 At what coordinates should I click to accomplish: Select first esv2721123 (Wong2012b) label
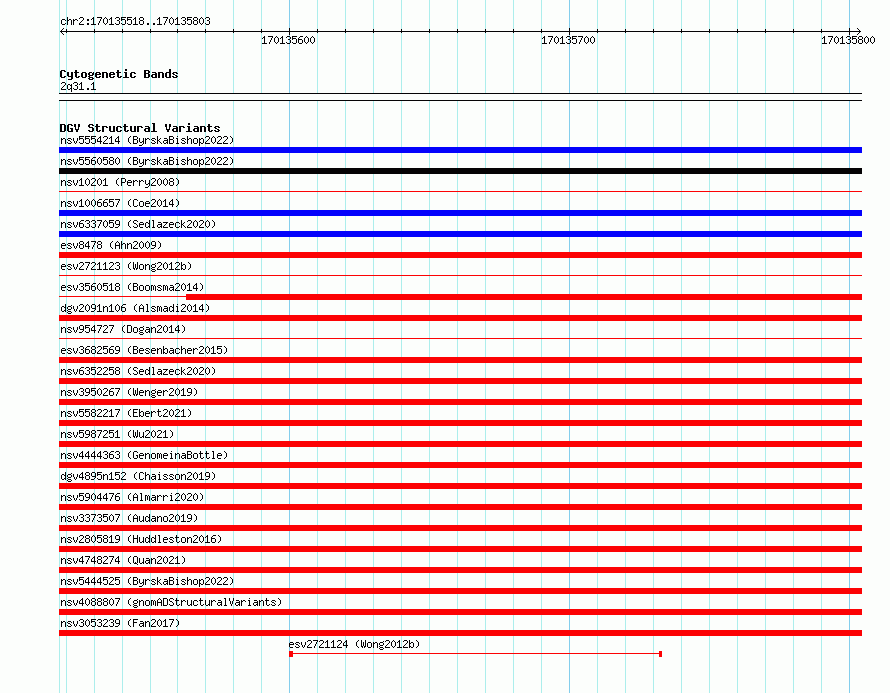pyautogui.click(x=126, y=266)
